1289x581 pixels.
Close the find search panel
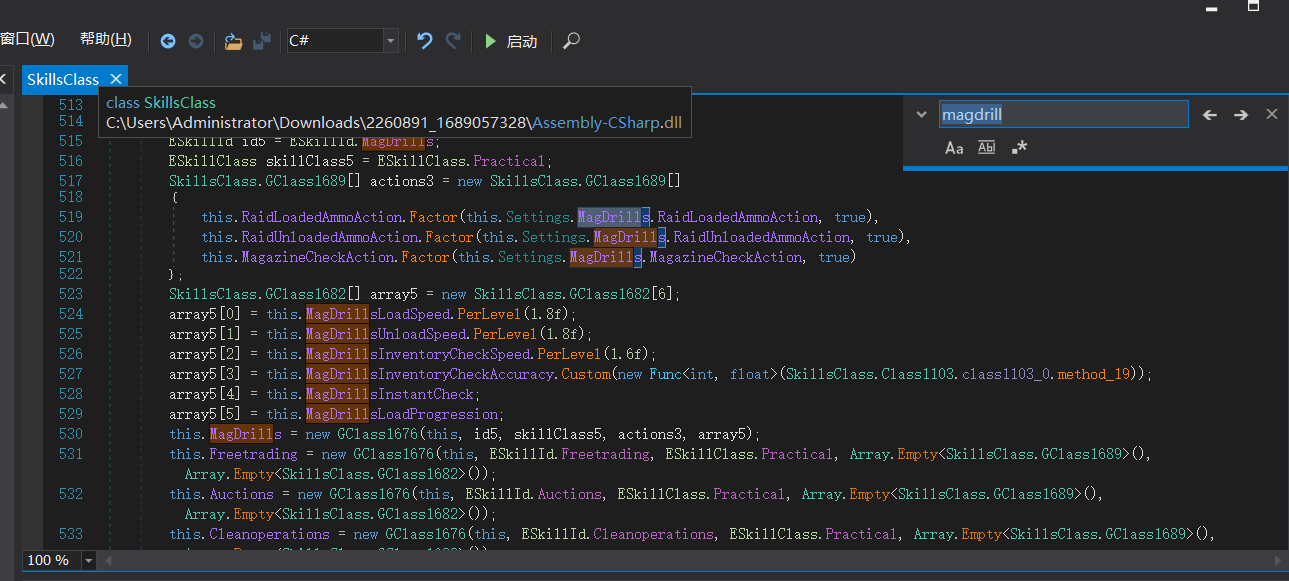pyautogui.click(x=1272, y=114)
